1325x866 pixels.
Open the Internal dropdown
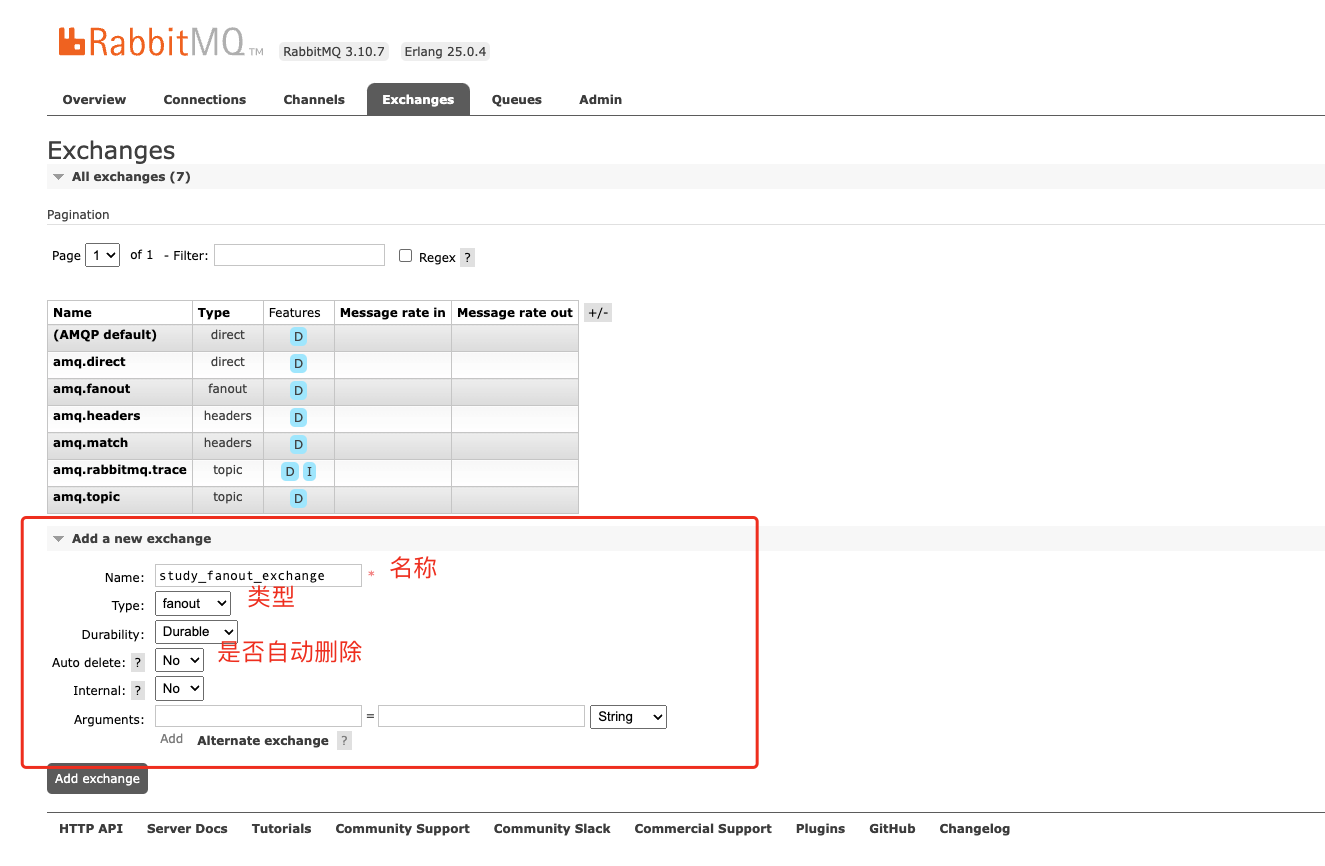(x=179, y=688)
